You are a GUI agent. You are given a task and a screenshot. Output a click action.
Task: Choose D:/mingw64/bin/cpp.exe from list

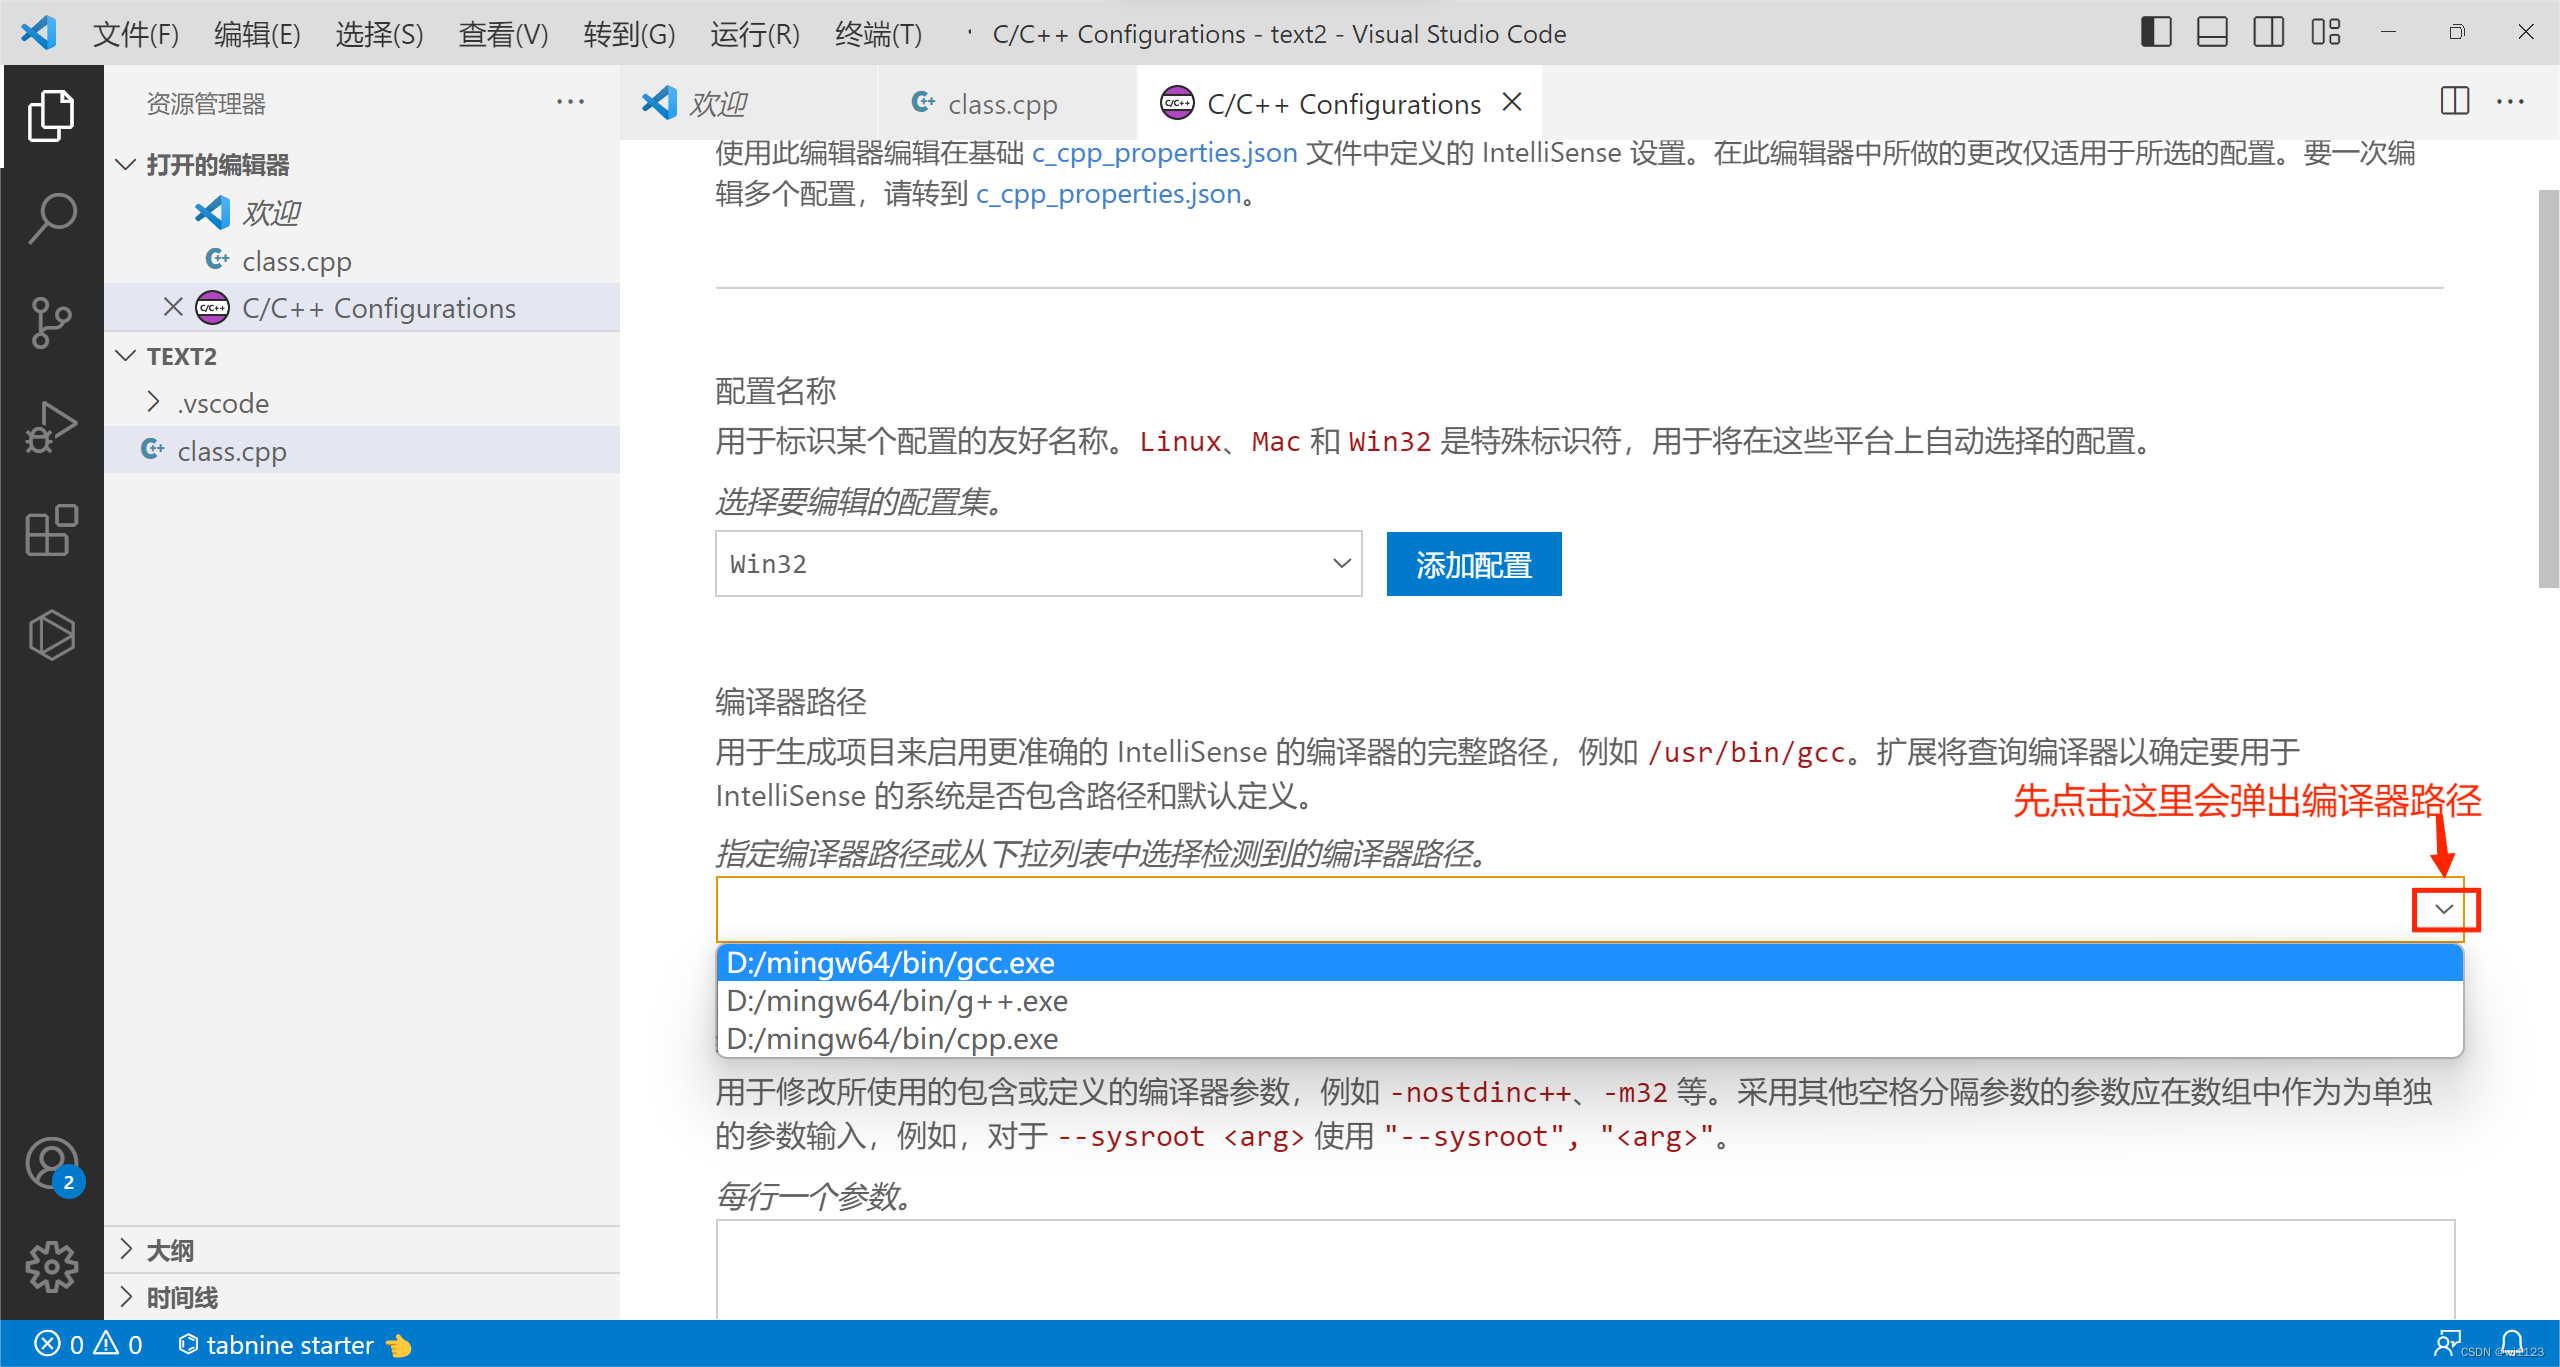point(1590,1038)
